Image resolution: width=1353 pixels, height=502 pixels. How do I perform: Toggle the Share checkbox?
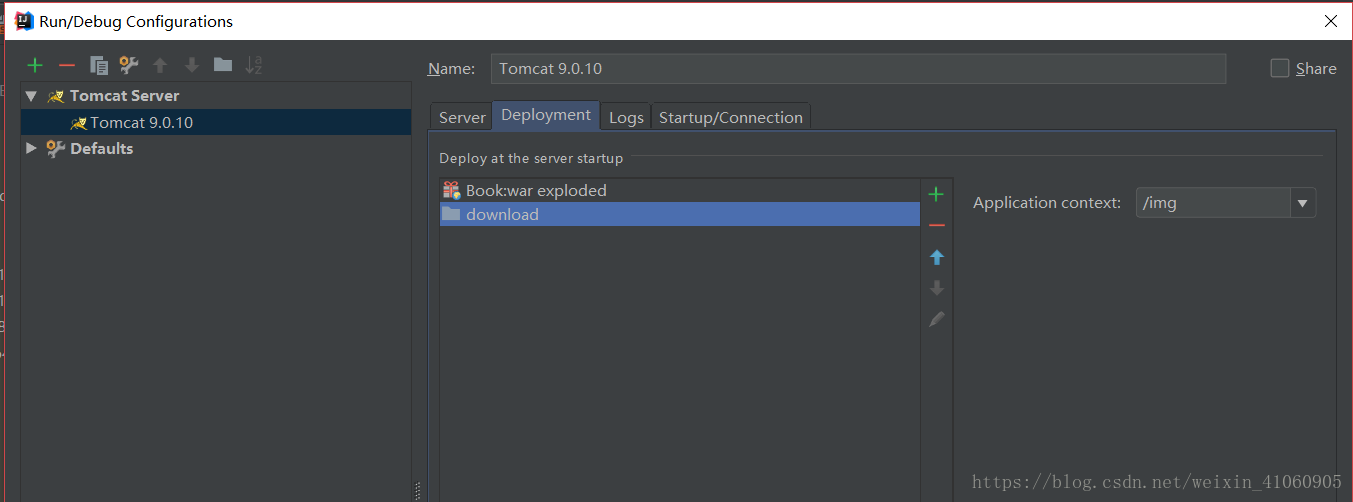(1280, 68)
